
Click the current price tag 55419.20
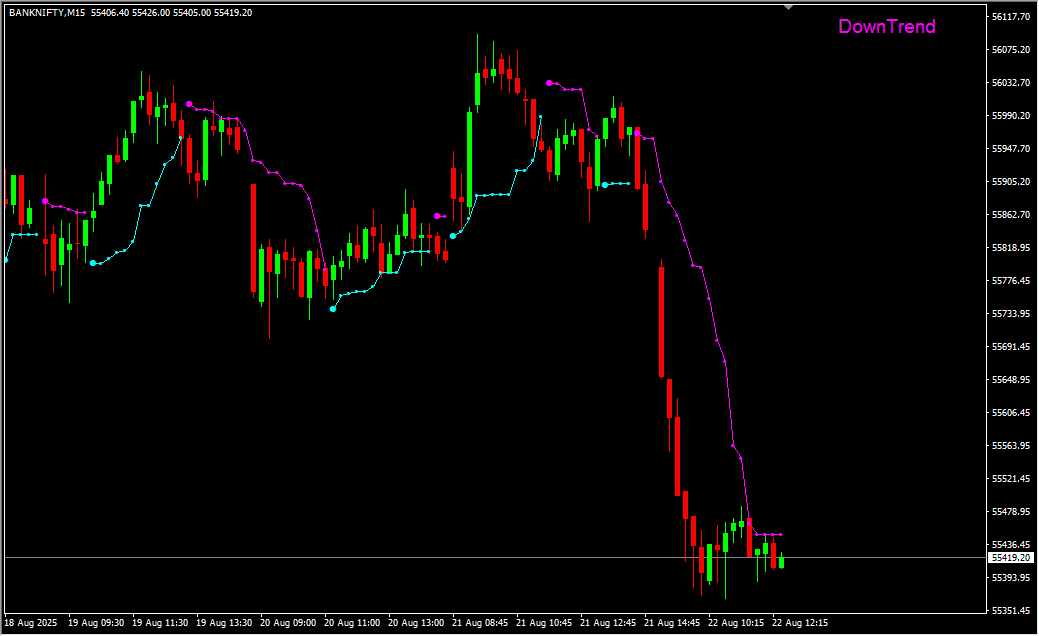(1010, 557)
